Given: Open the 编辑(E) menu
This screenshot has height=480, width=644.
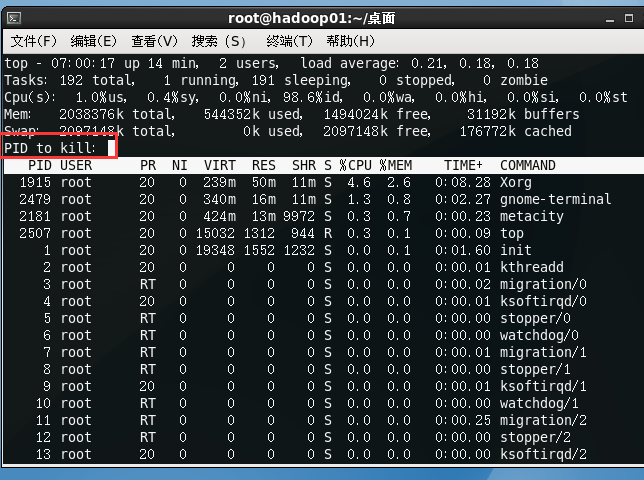Looking at the screenshot, I should pos(93,41).
